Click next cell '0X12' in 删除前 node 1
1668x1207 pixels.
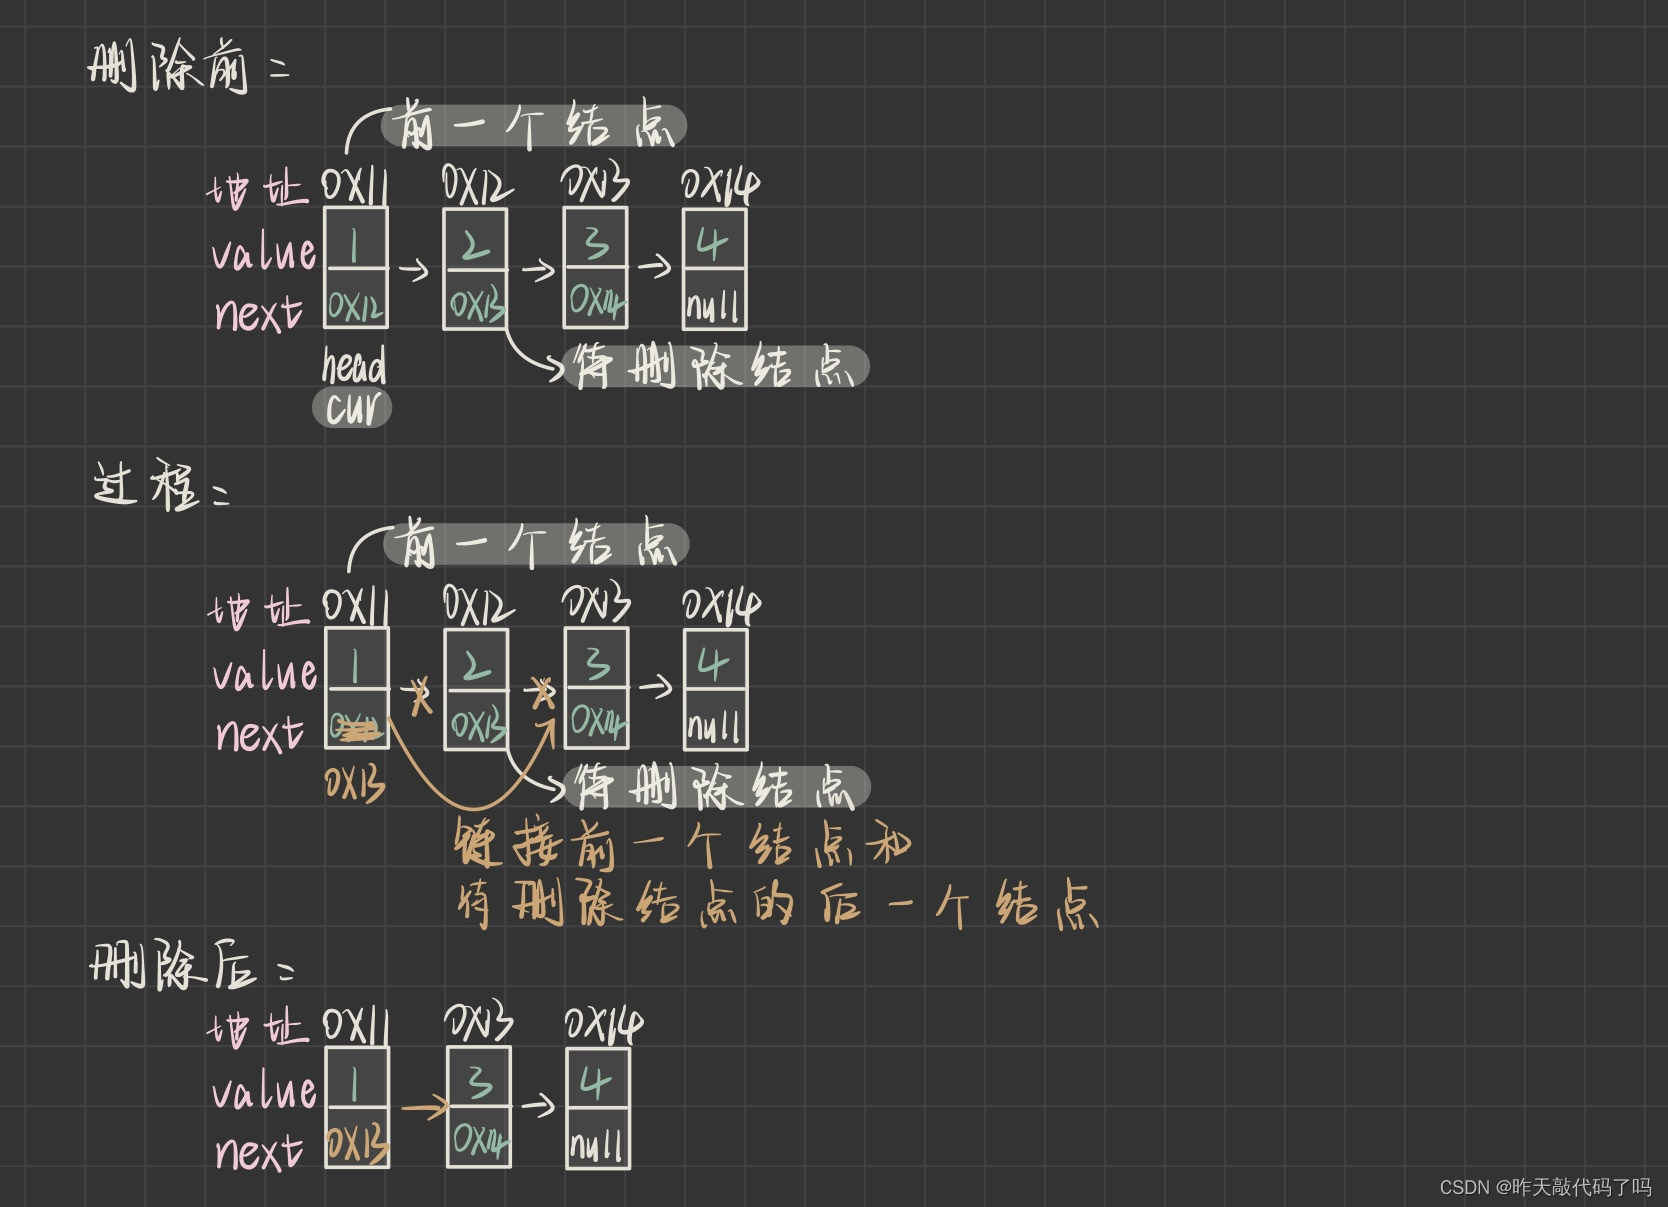(x=356, y=299)
